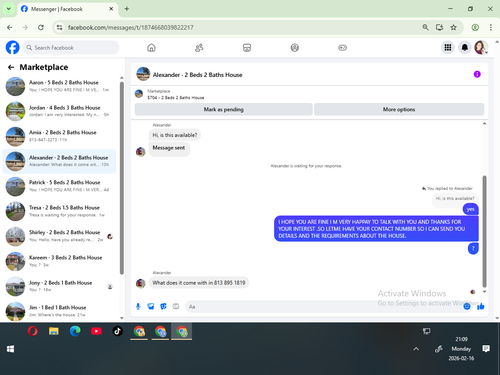Click the chat messages scrollbar
This screenshot has height=375, width=500.
pos(484,231)
